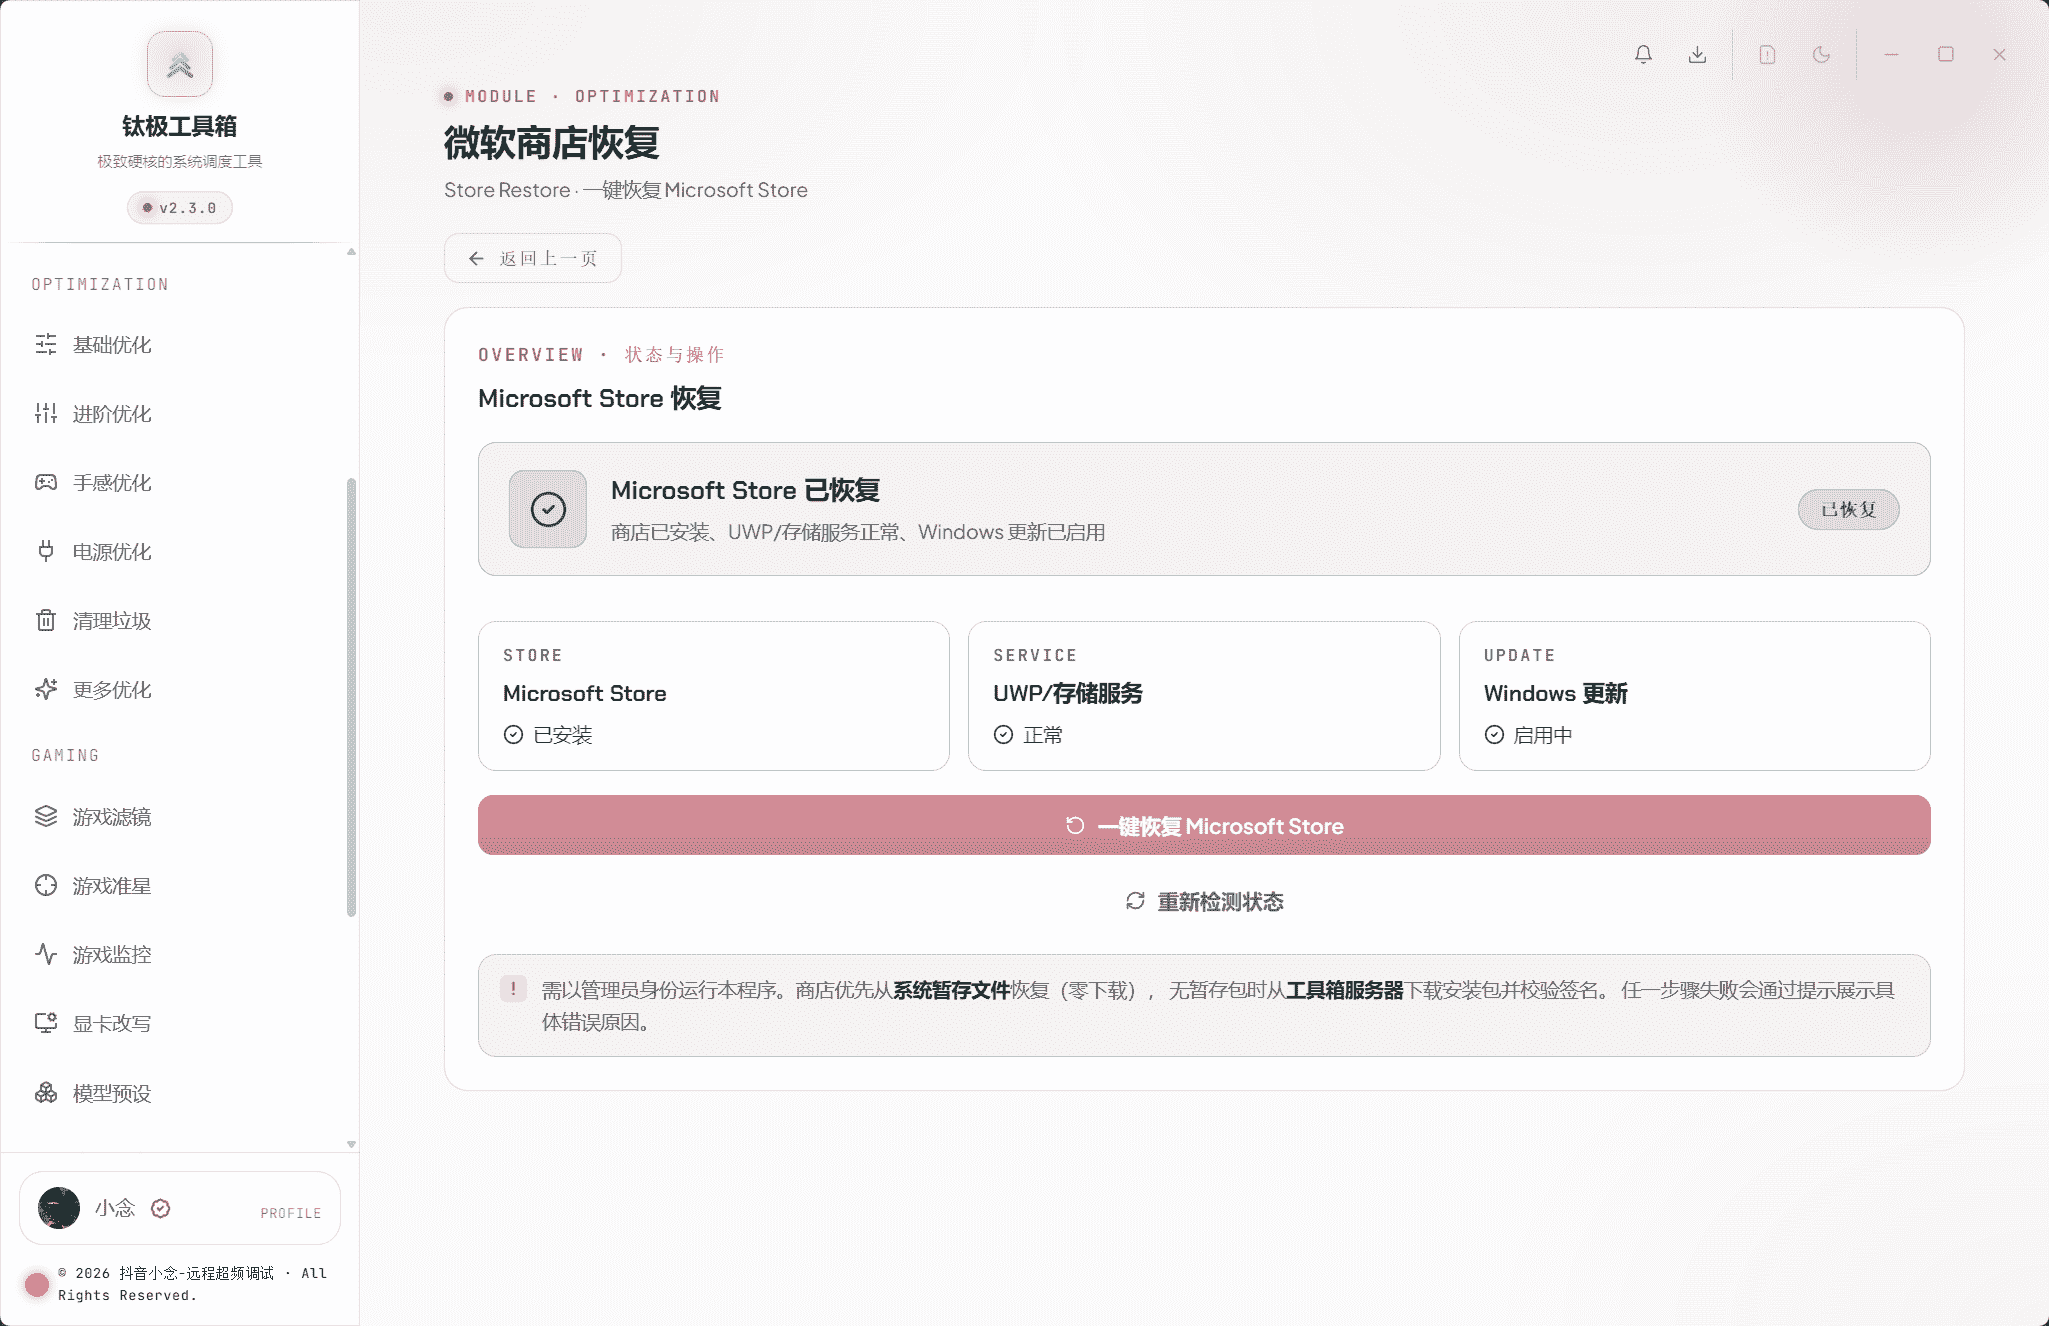The height and width of the screenshot is (1326, 2049).
Task: Click the alert document icon in the title bar
Action: coord(1767,54)
